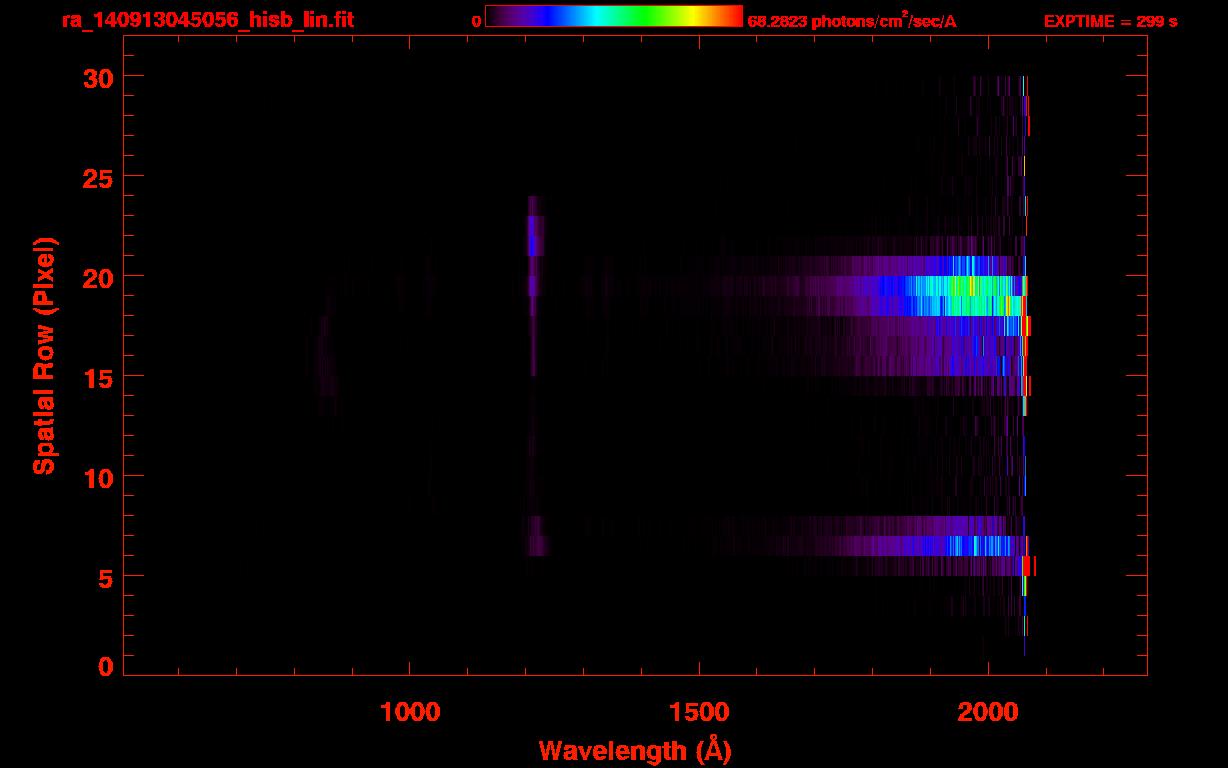Click the spatial row tick label 25
This screenshot has height=768, width=1228.
[x=98, y=177]
